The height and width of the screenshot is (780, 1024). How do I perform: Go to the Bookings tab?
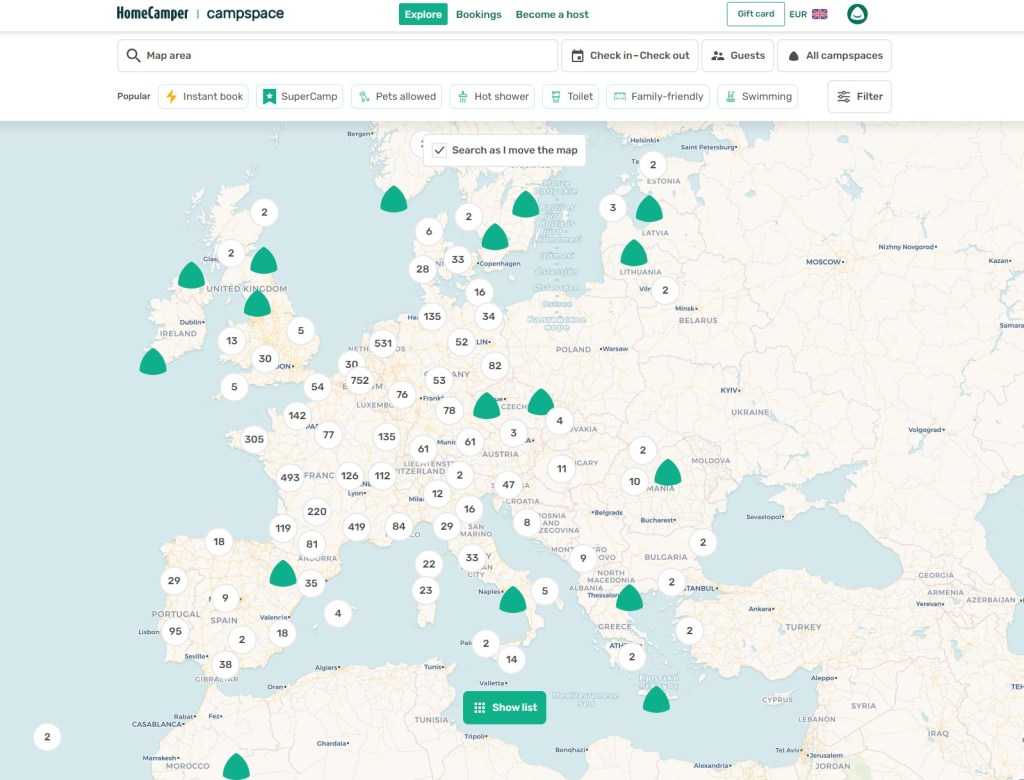[478, 14]
